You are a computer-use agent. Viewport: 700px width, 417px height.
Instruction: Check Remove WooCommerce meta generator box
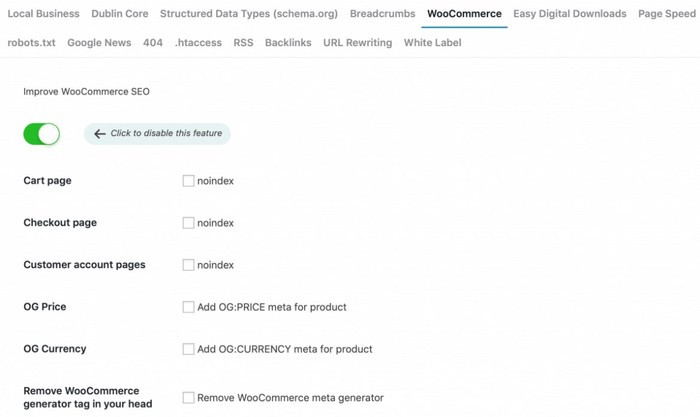coord(188,397)
